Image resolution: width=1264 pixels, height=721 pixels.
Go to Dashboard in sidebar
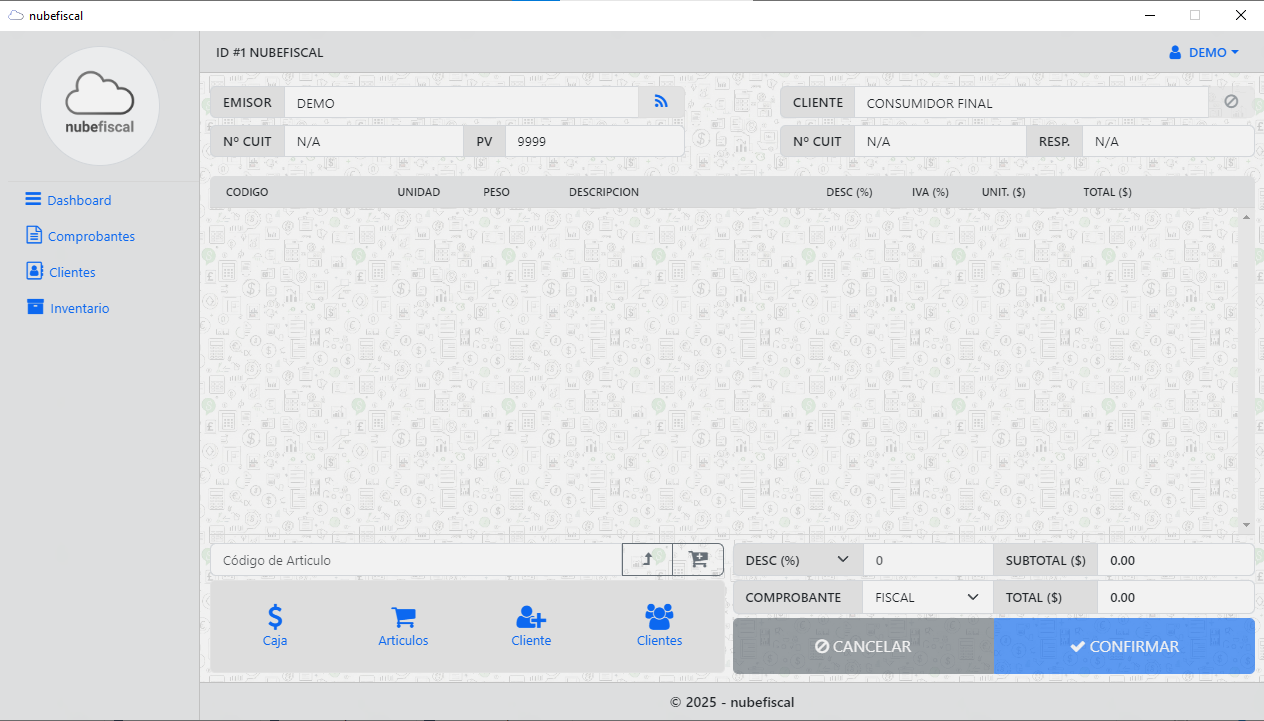(78, 200)
